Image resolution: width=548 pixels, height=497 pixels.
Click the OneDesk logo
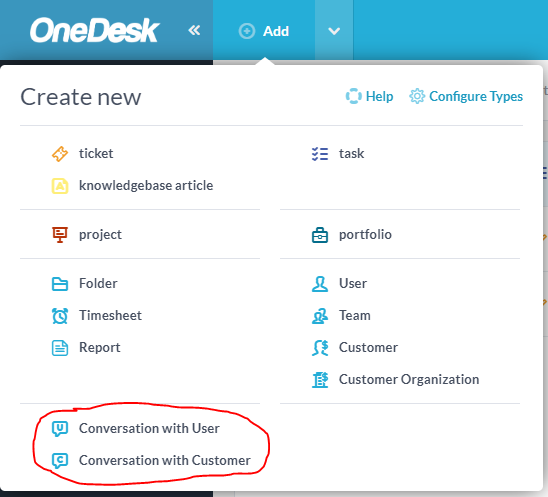point(94,30)
